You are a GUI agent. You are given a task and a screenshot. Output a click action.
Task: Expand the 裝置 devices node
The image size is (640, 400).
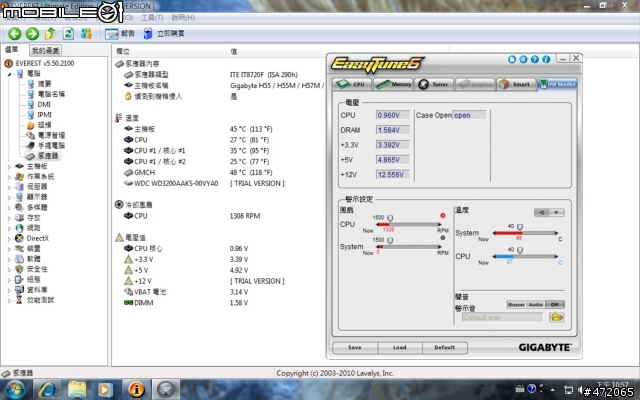click(9, 249)
